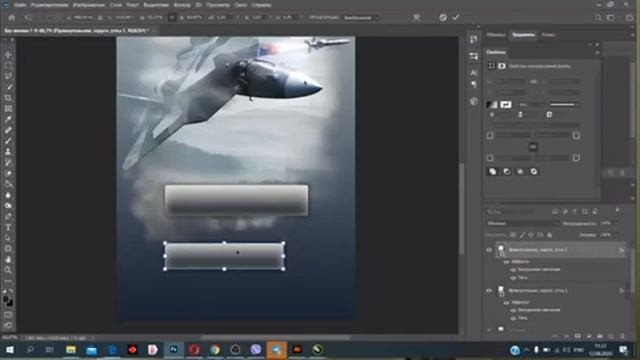
Task: Open the Properties panel flyout menu
Action: click(x=597, y=52)
